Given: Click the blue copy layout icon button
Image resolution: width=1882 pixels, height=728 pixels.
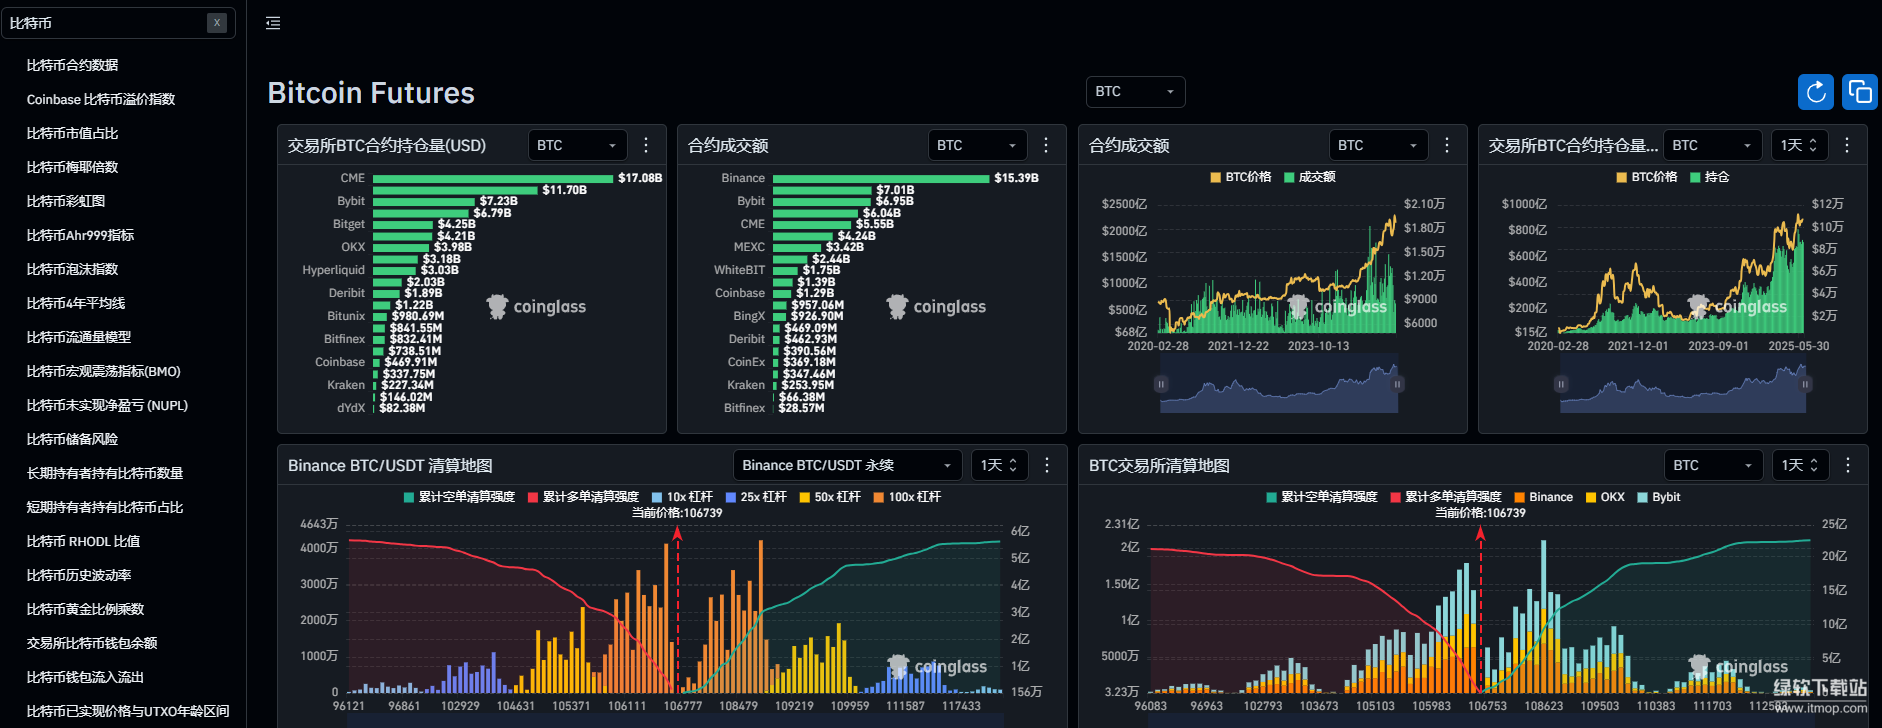Looking at the screenshot, I should pyautogui.click(x=1860, y=92).
